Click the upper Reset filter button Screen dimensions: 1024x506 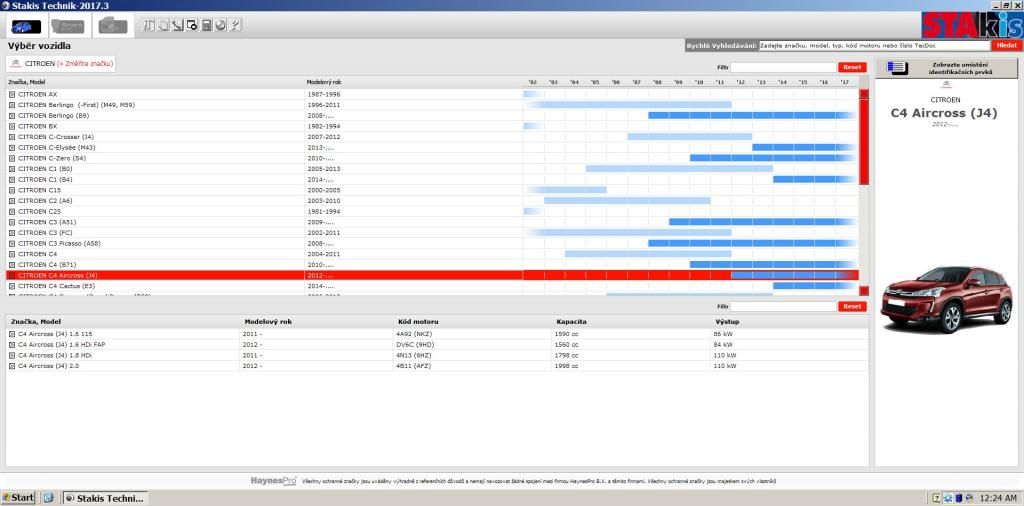click(852, 67)
